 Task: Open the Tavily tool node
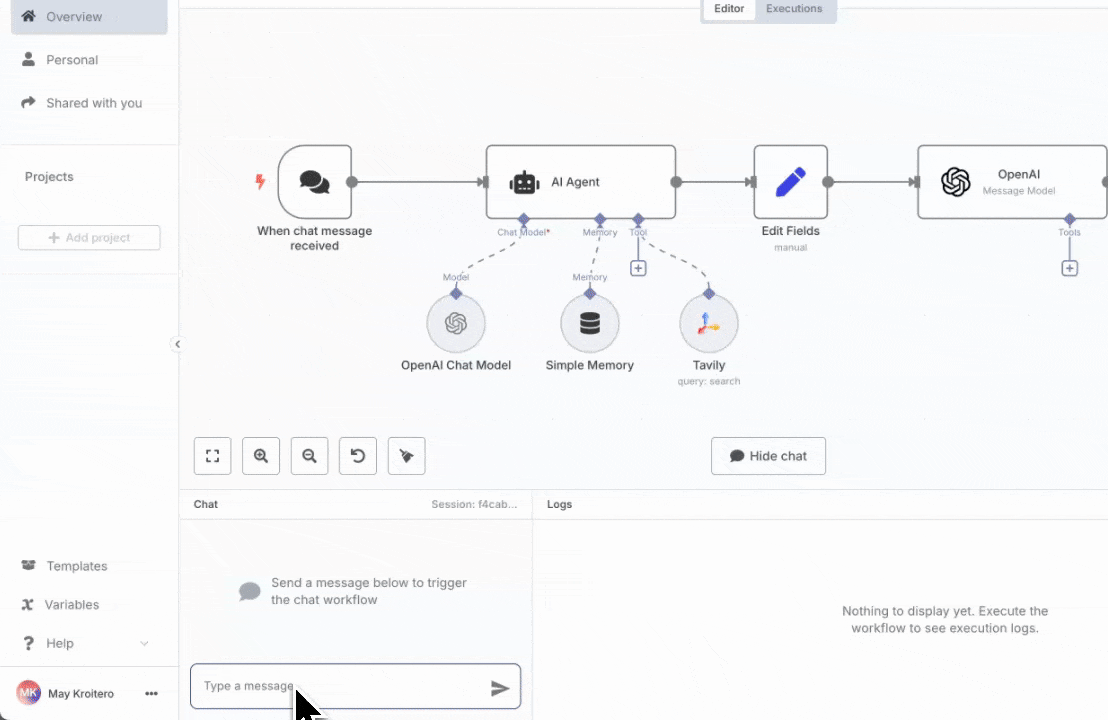tap(709, 323)
